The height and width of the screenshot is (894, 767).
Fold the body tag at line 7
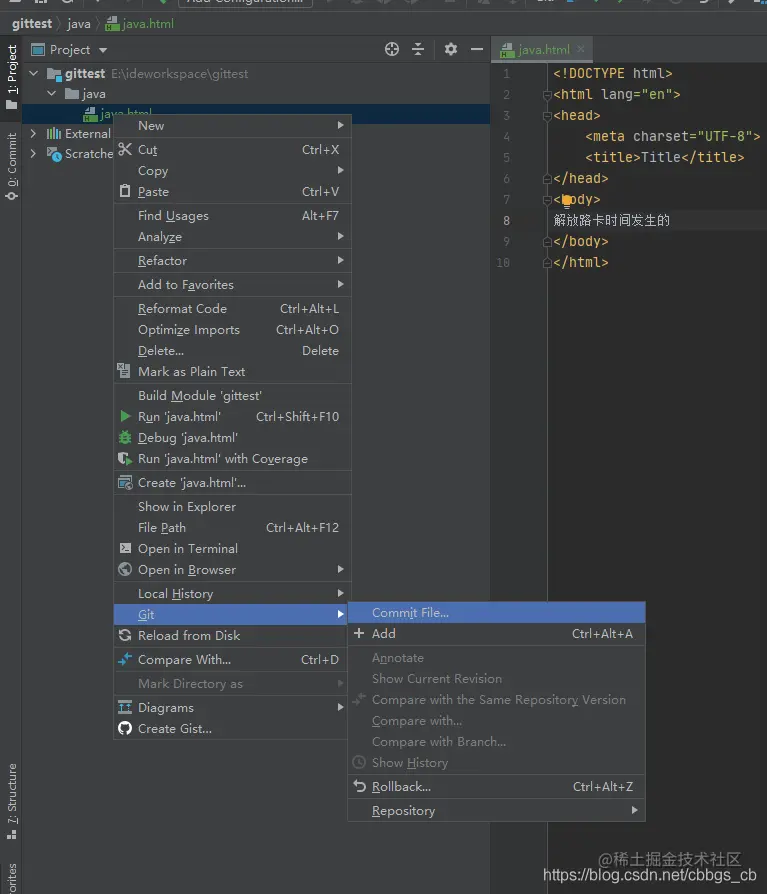pos(547,200)
